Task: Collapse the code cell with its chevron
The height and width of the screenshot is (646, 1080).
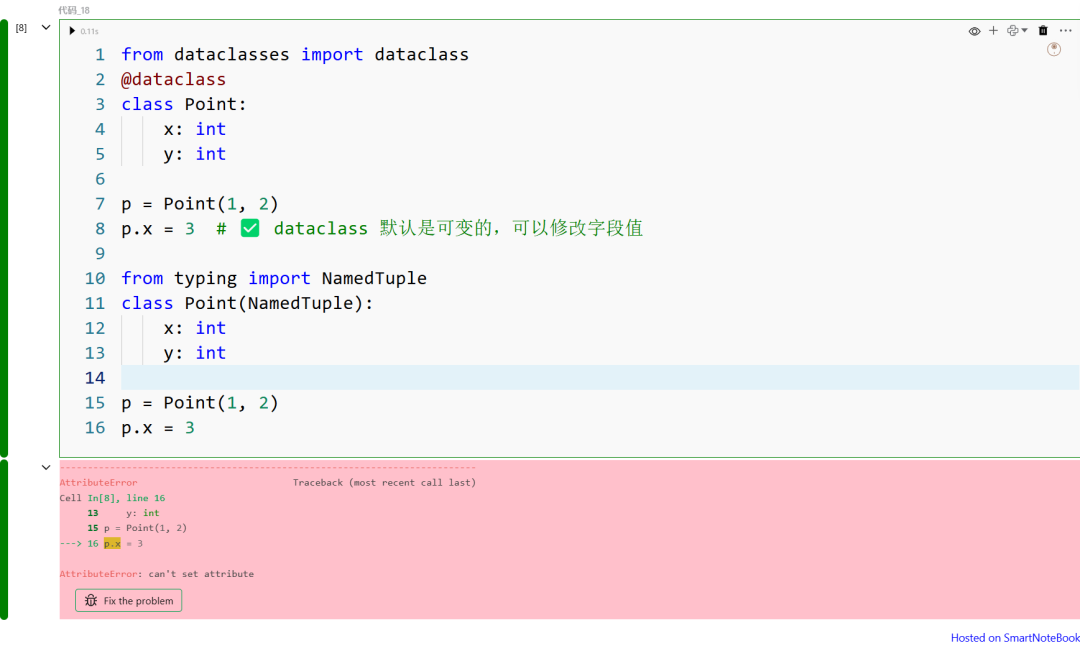Action: click(46, 27)
